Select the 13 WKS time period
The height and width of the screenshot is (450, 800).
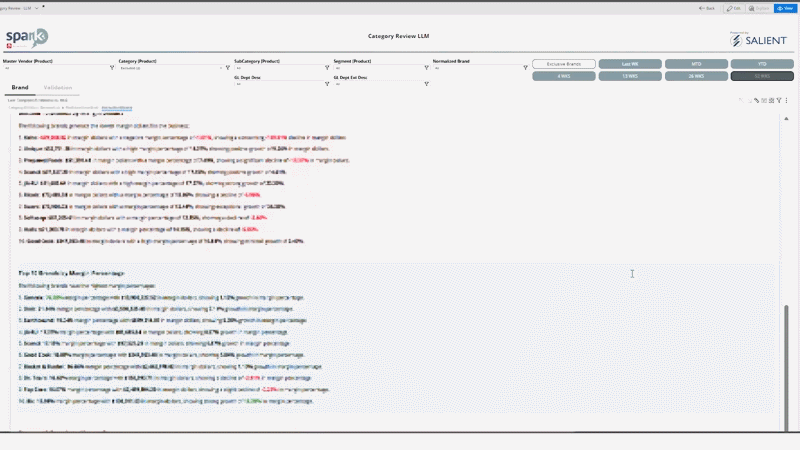tap(630, 76)
